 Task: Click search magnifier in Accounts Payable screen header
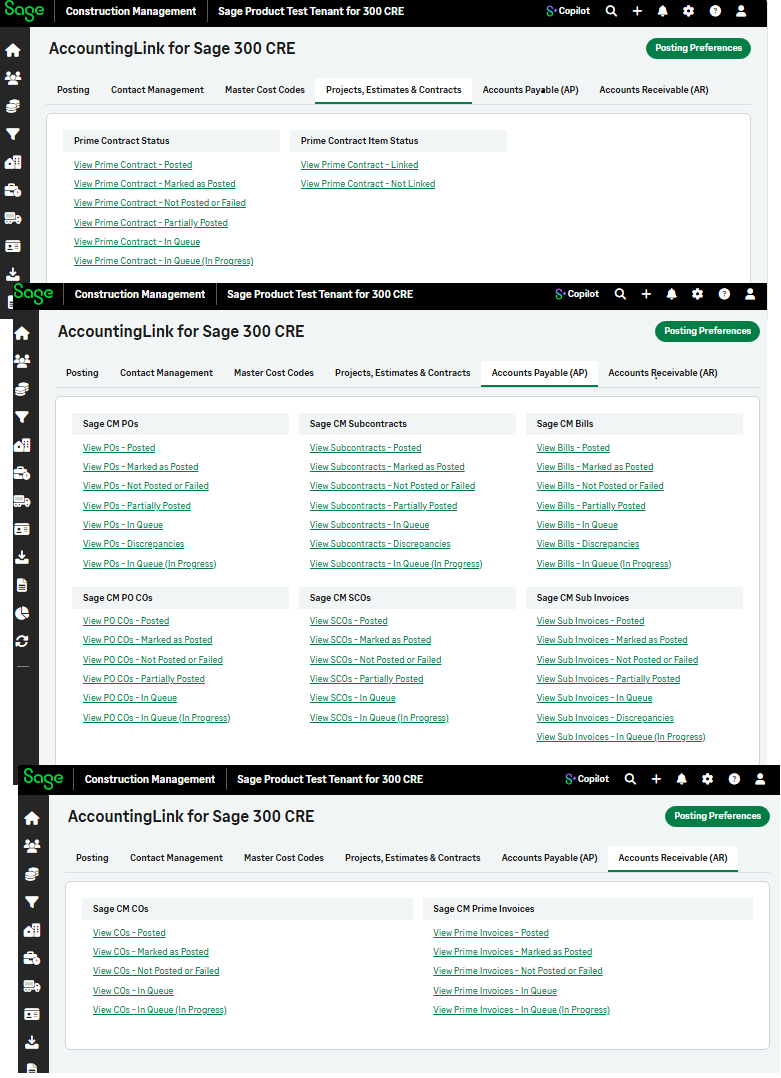pos(620,294)
